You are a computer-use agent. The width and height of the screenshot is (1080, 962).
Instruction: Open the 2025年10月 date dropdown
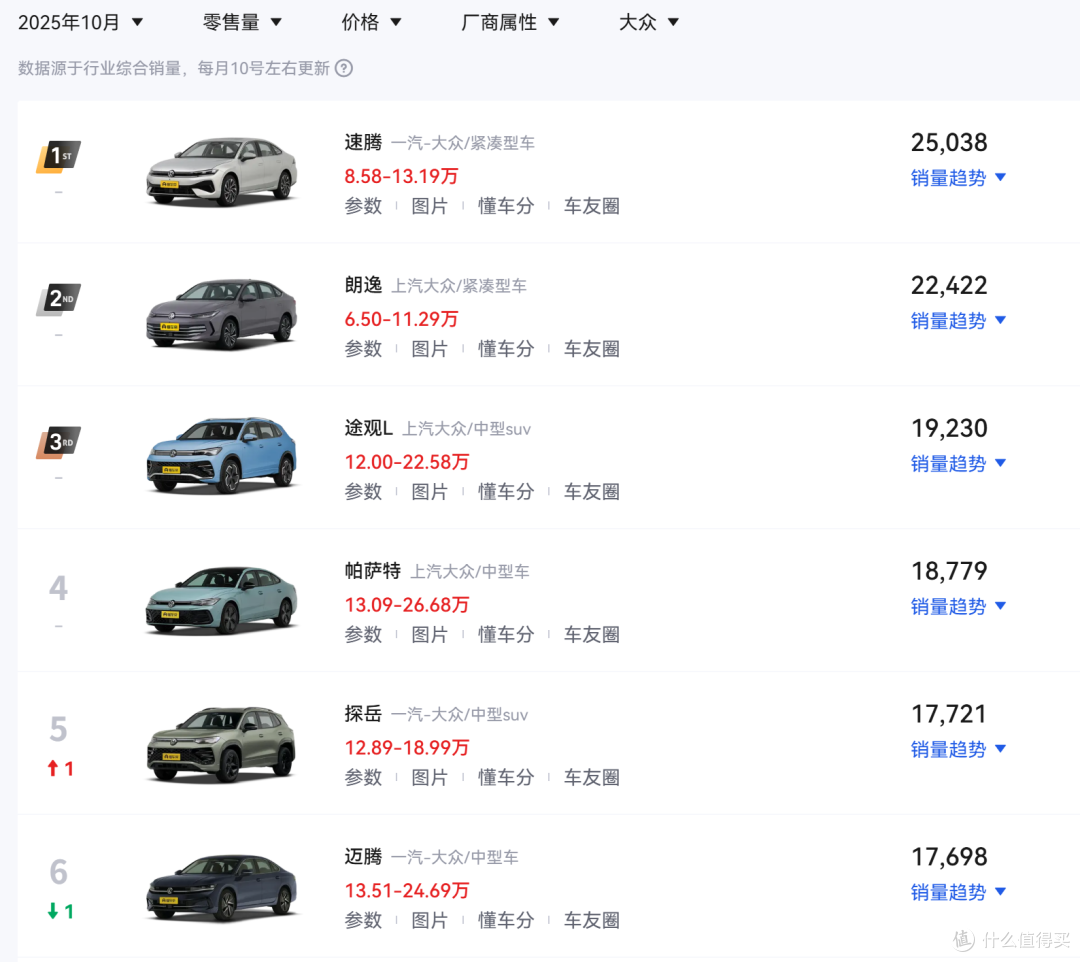80,22
